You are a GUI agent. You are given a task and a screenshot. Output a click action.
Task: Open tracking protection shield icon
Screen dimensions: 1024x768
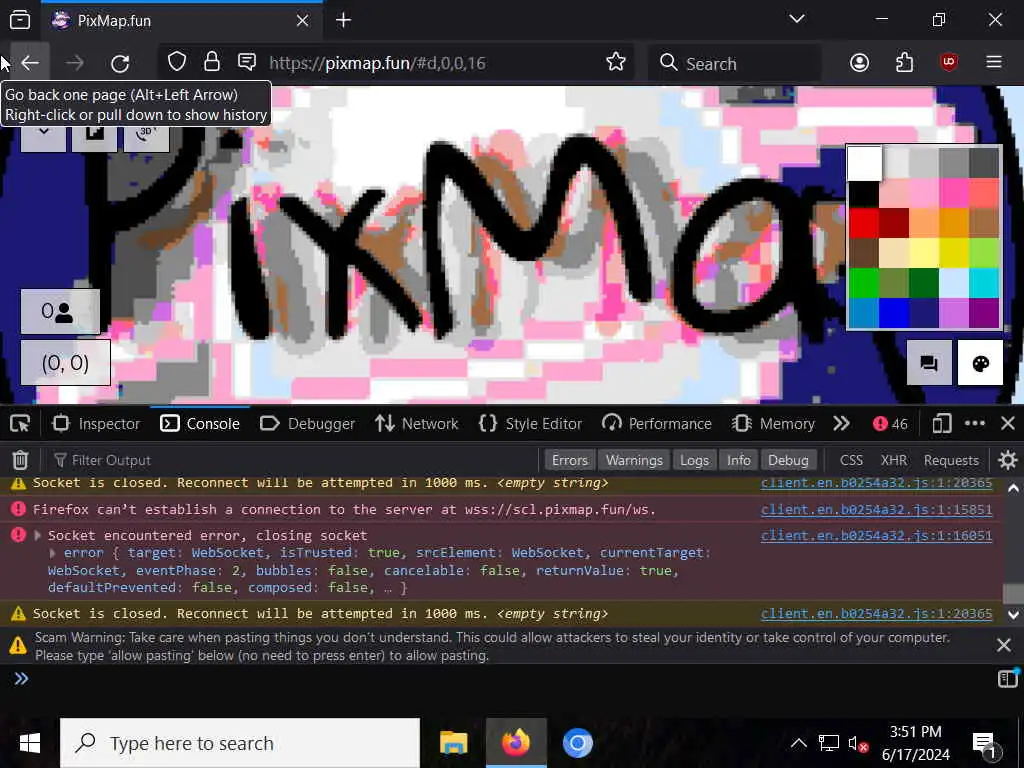pos(177,62)
